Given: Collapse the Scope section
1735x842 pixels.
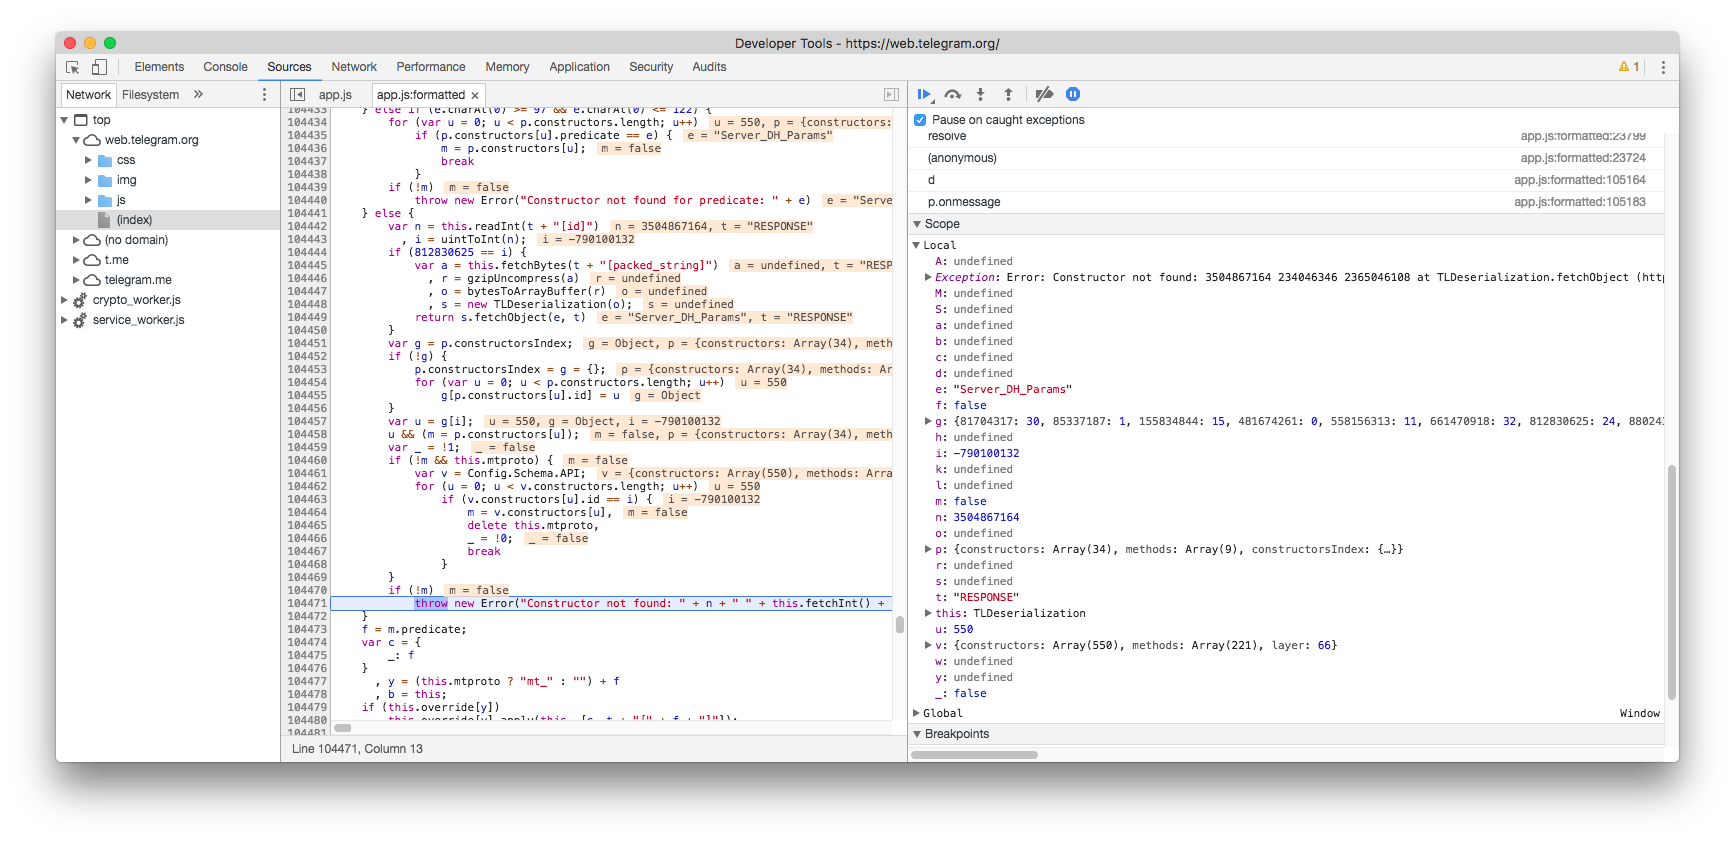Looking at the screenshot, I should [x=917, y=224].
